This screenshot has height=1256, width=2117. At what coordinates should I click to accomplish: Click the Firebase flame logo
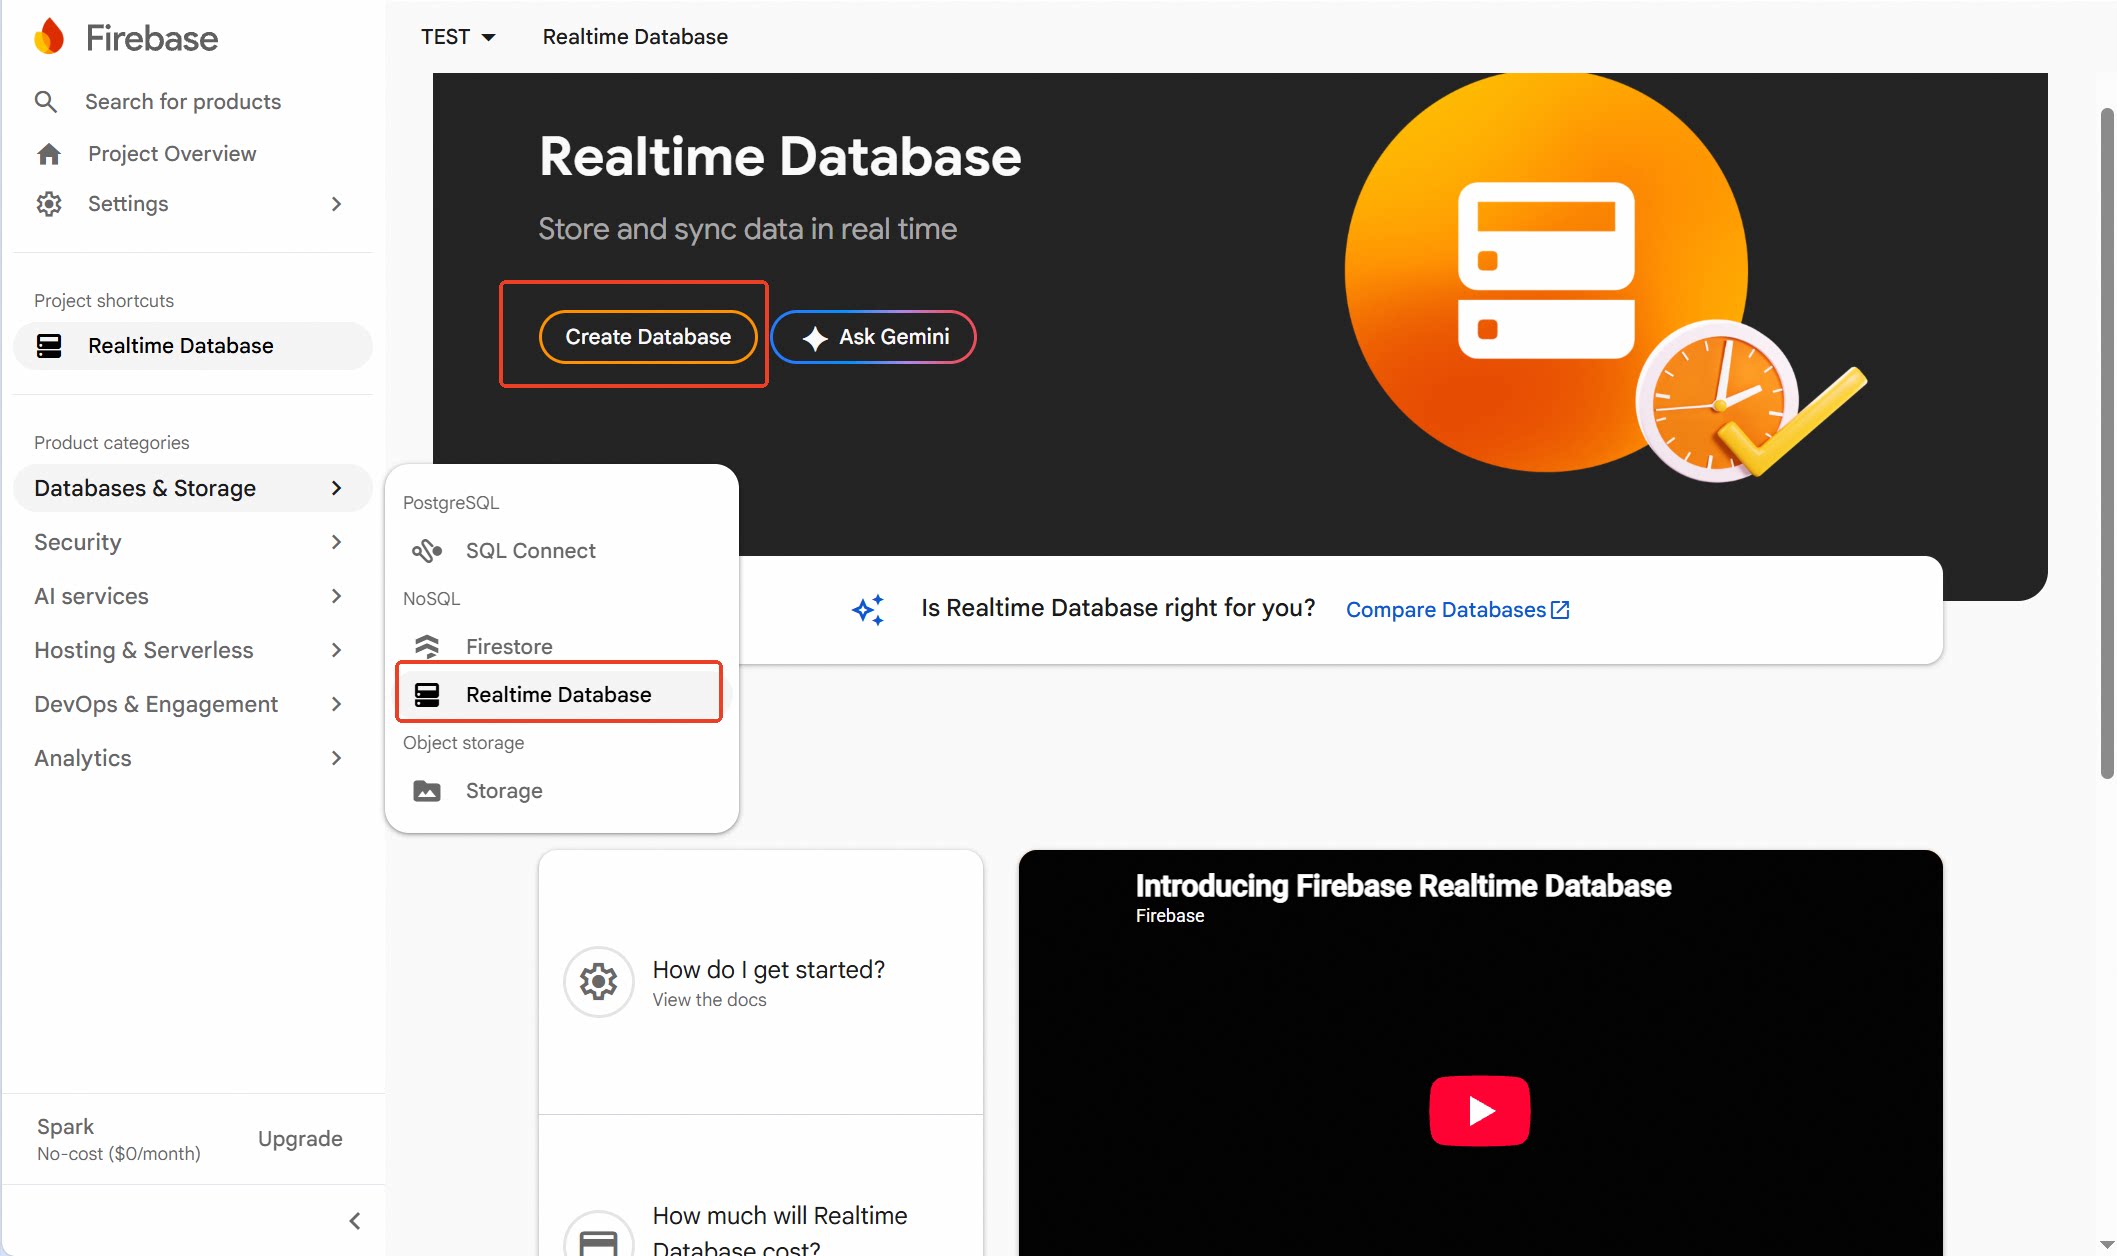[x=49, y=37]
